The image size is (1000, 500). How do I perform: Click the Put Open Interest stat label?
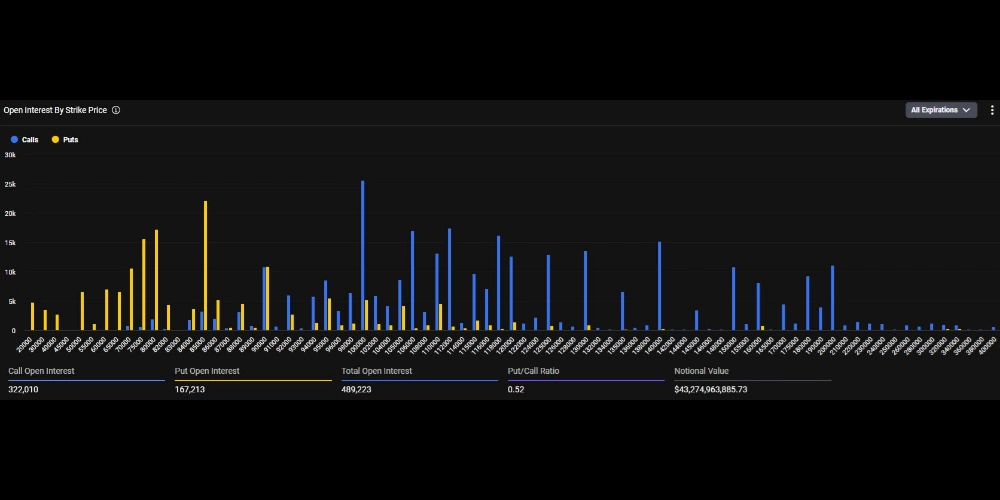(x=206, y=371)
